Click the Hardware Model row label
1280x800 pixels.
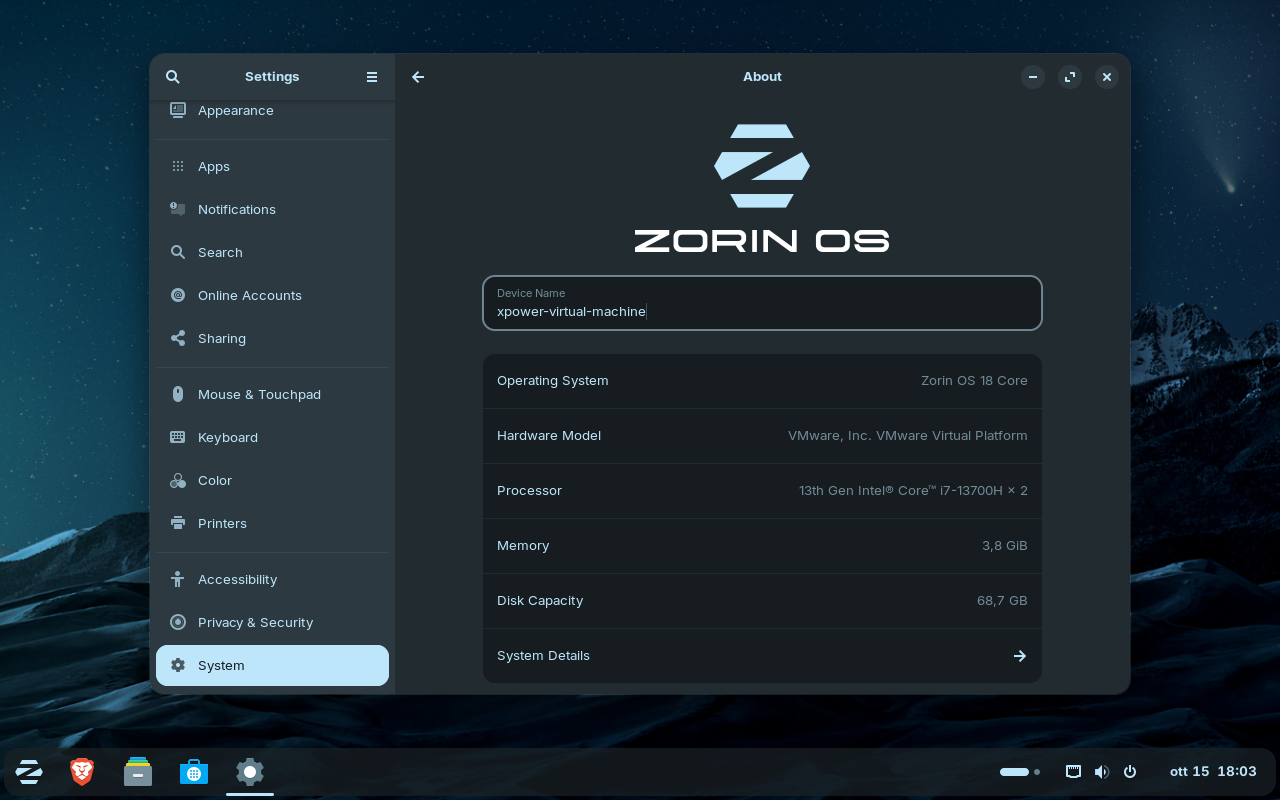tap(549, 436)
